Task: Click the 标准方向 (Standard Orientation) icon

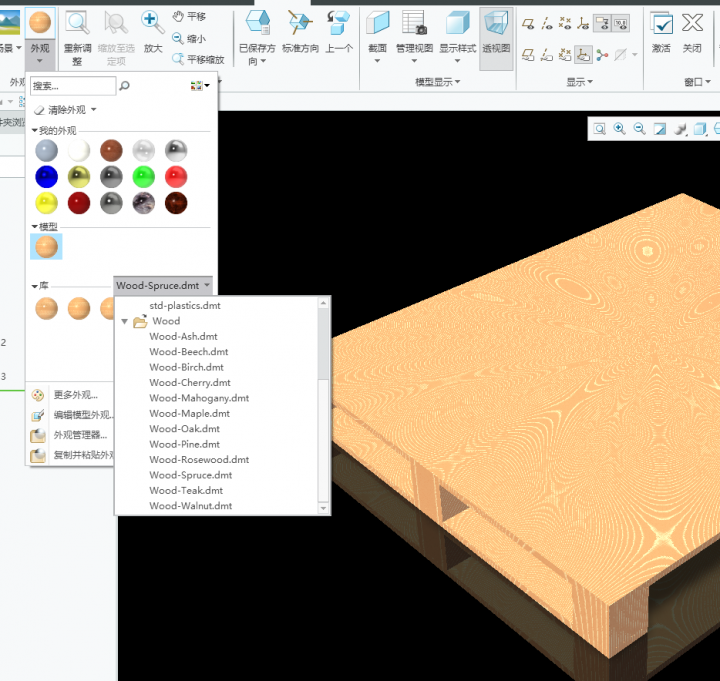Action: coord(299,23)
